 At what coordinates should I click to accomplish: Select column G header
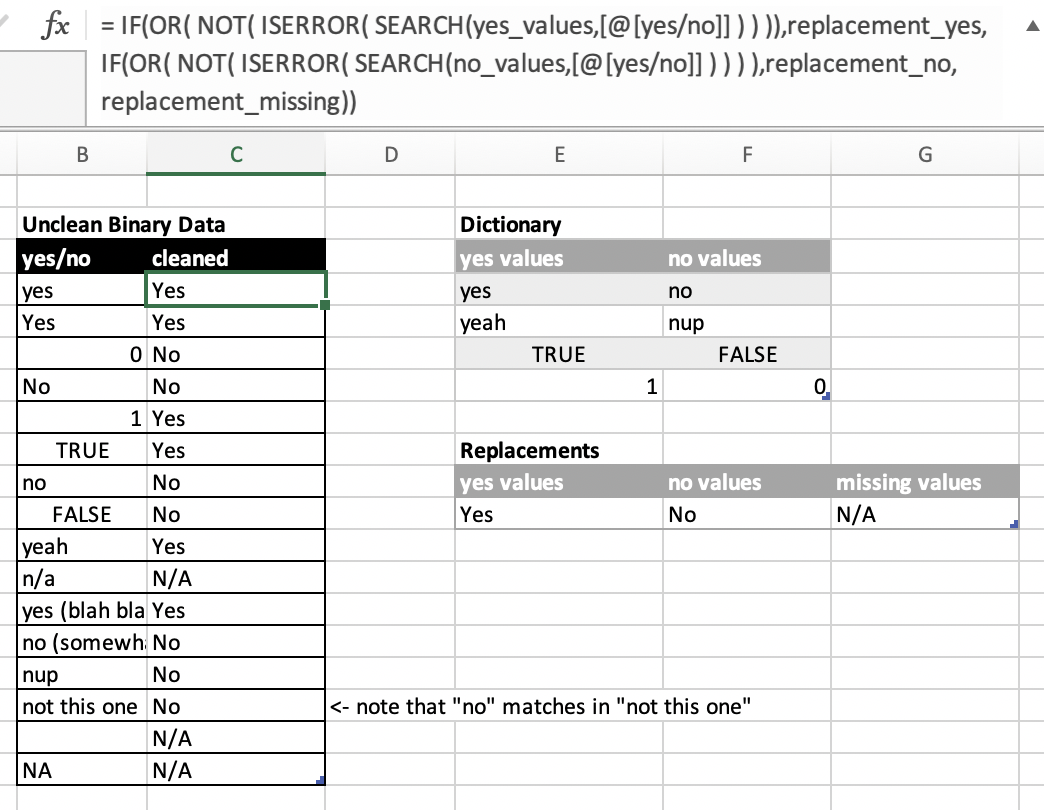(x=924, y=155)
